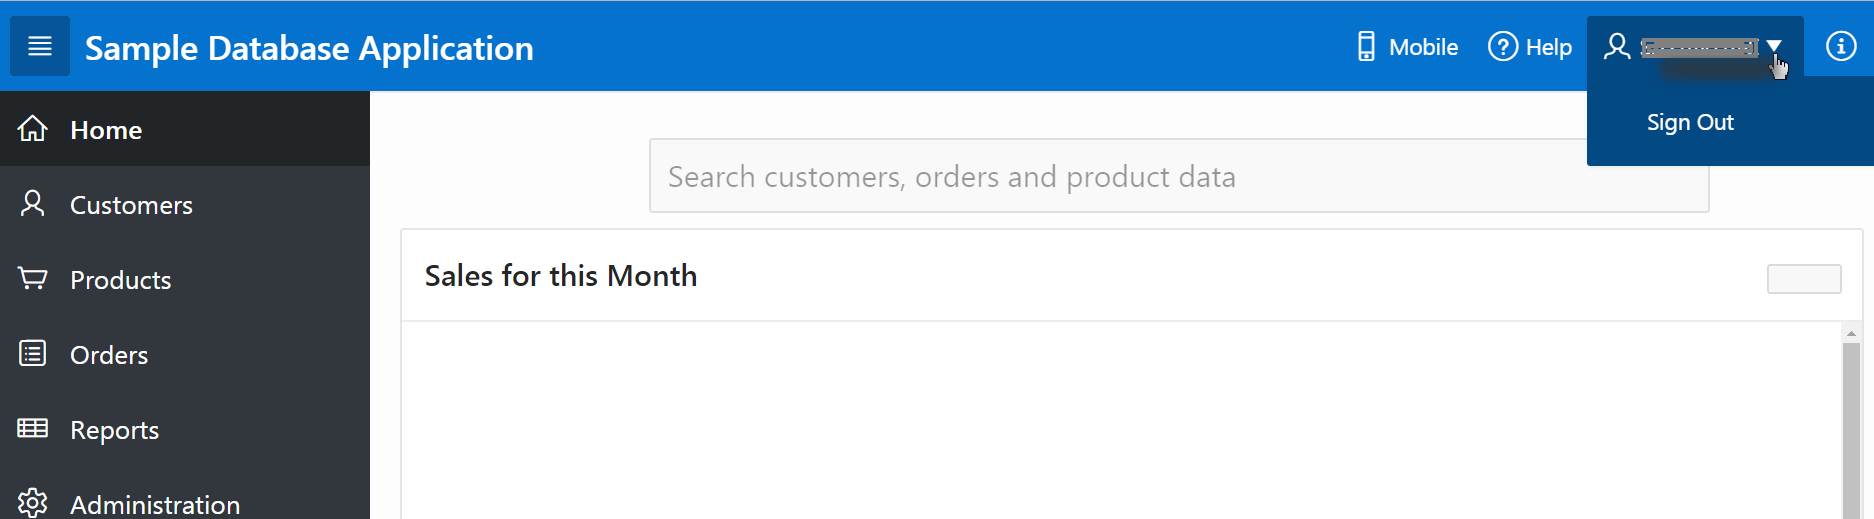Click the scrollbar up arrow in Sales panel
The height and width of the screenshot is (519, 1874).
(1851, 333)
